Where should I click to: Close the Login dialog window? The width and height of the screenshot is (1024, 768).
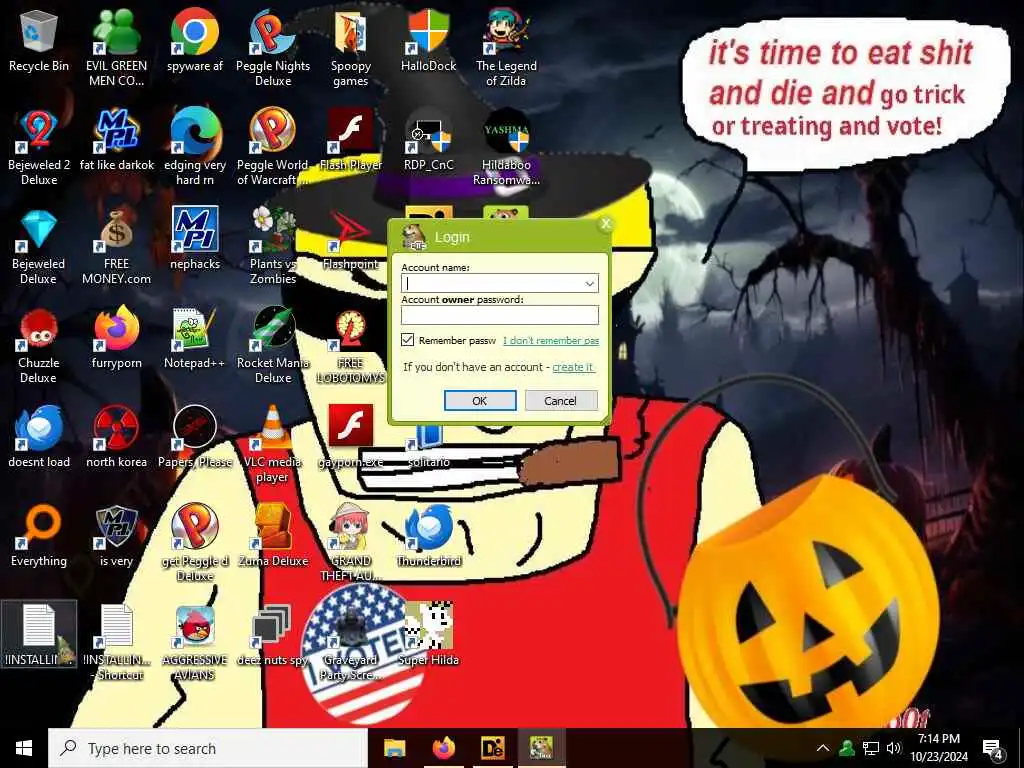pos(605,224)
